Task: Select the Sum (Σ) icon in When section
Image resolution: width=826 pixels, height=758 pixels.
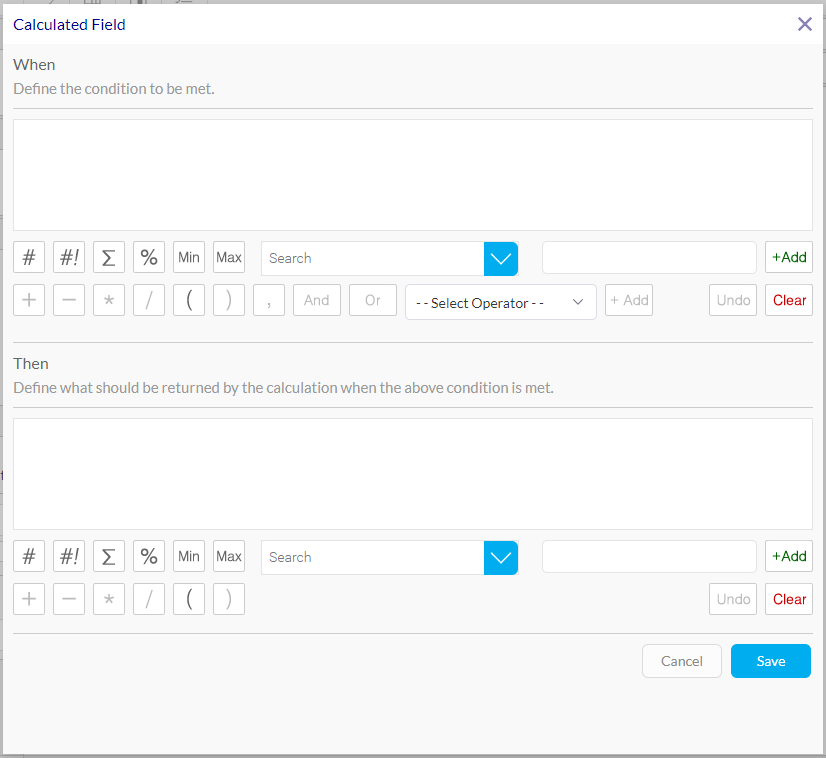Action: pyautogui.click(x=108, y=257)
